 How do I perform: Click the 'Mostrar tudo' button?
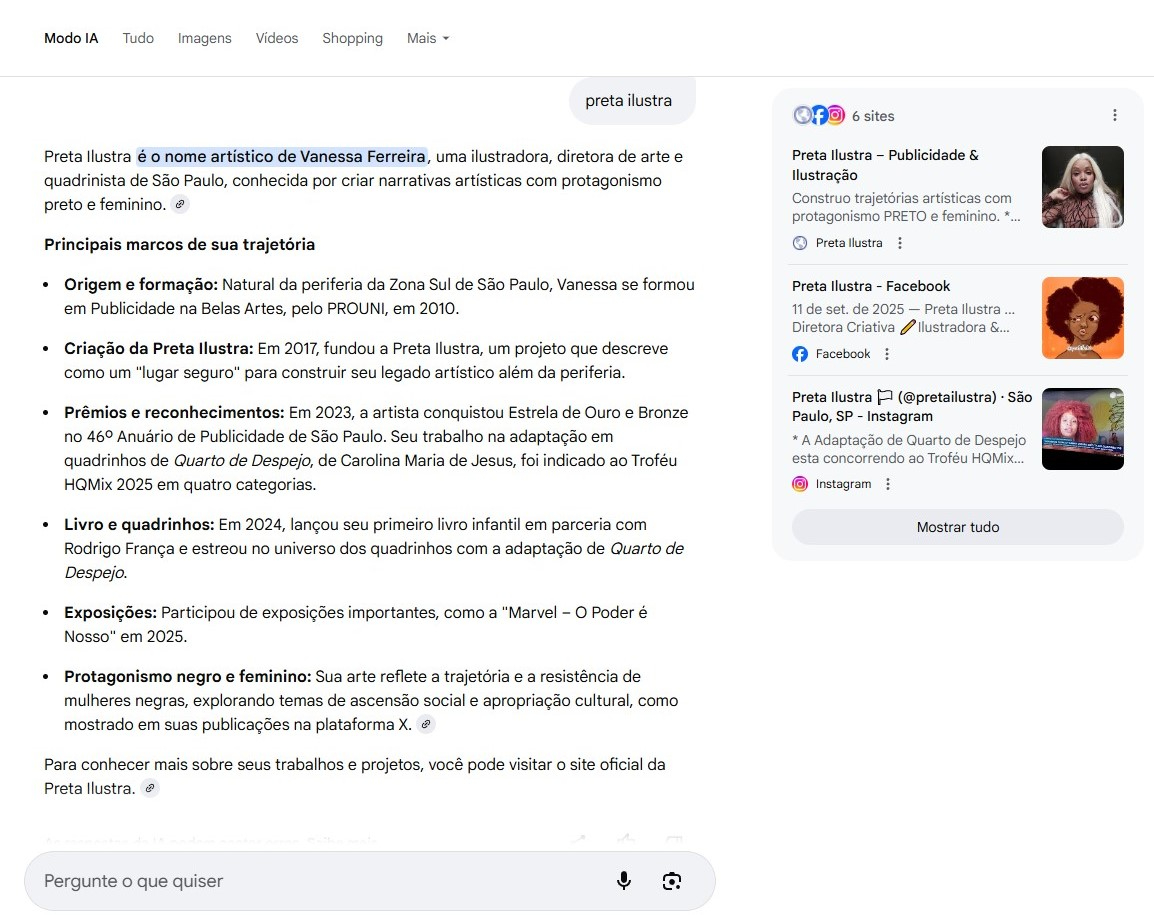tap(957, 527)
